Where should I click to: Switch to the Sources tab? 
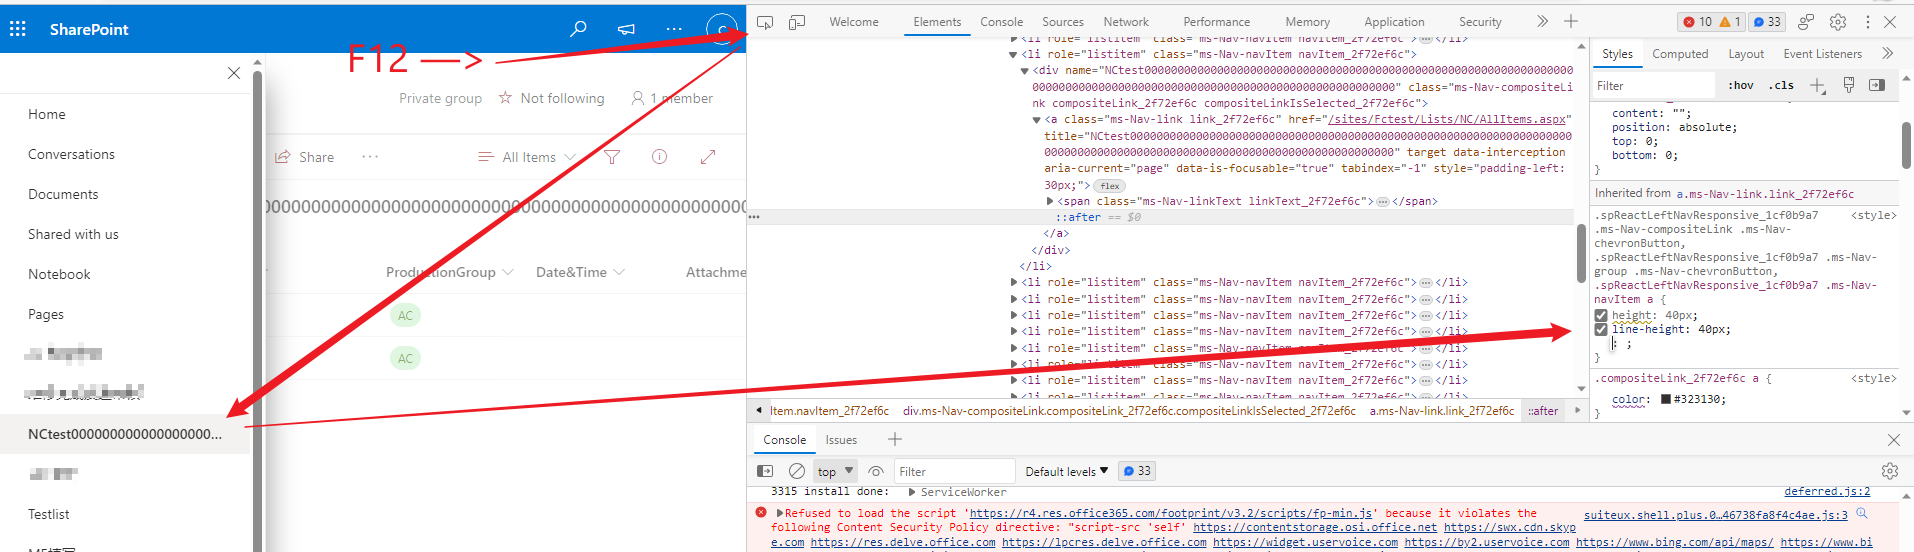coord(1062,22)
